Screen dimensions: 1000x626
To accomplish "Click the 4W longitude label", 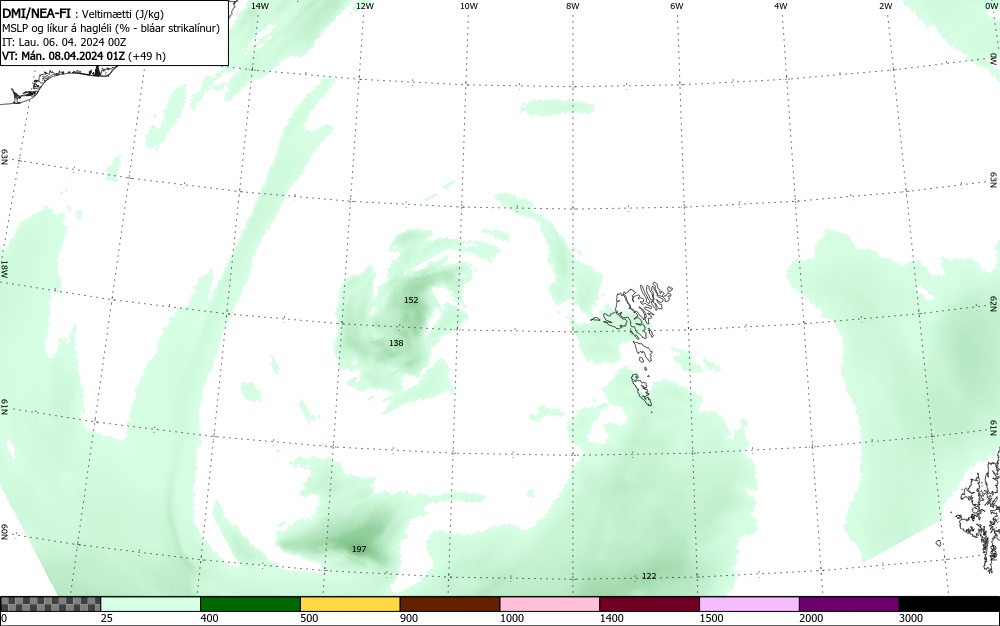I will [x=781, y=6].
